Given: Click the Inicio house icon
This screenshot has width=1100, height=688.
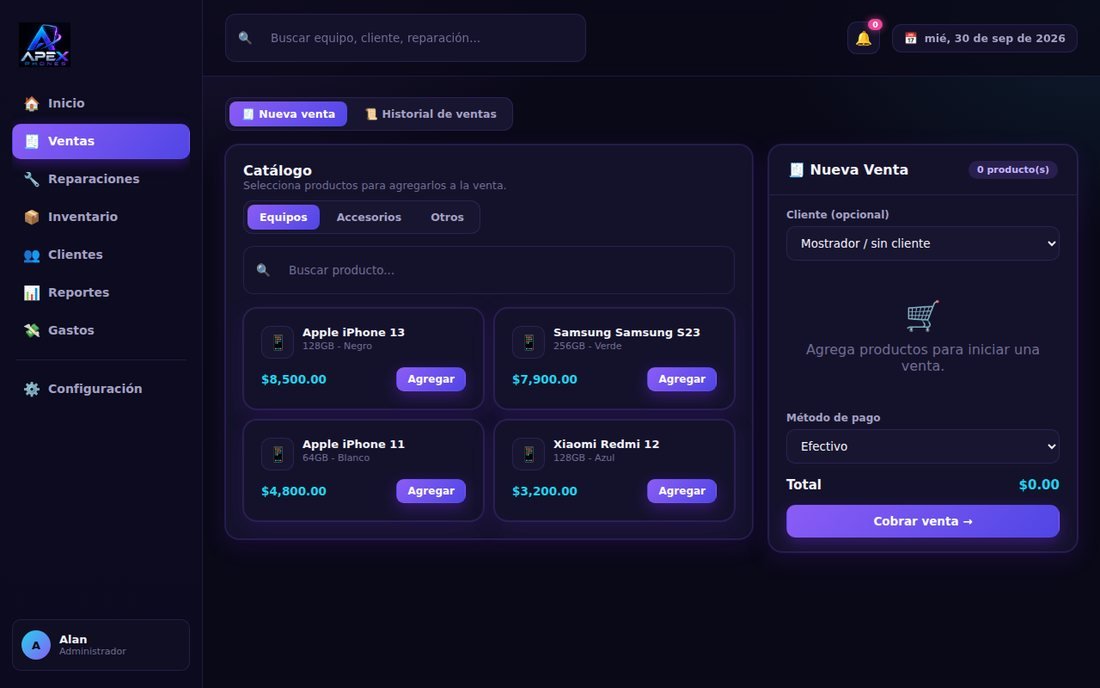Looking at the screenshot, I should click(32, 104).
